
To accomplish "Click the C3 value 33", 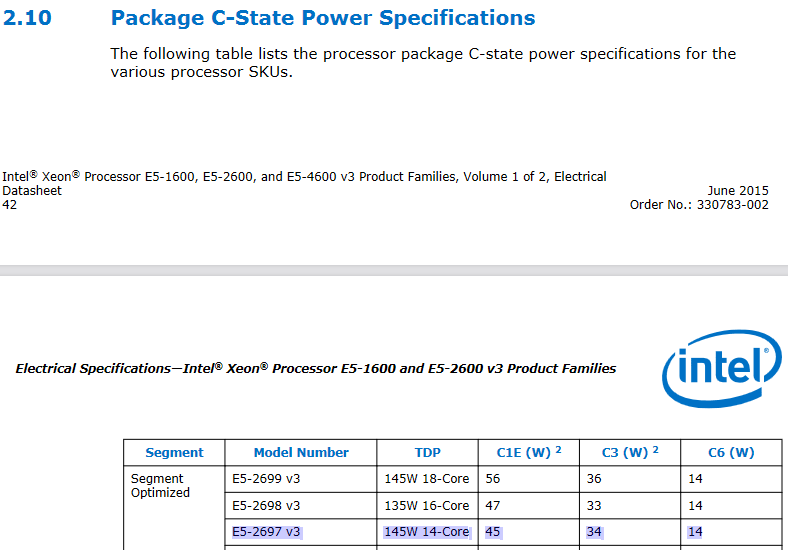I will (x=594, y=506).
